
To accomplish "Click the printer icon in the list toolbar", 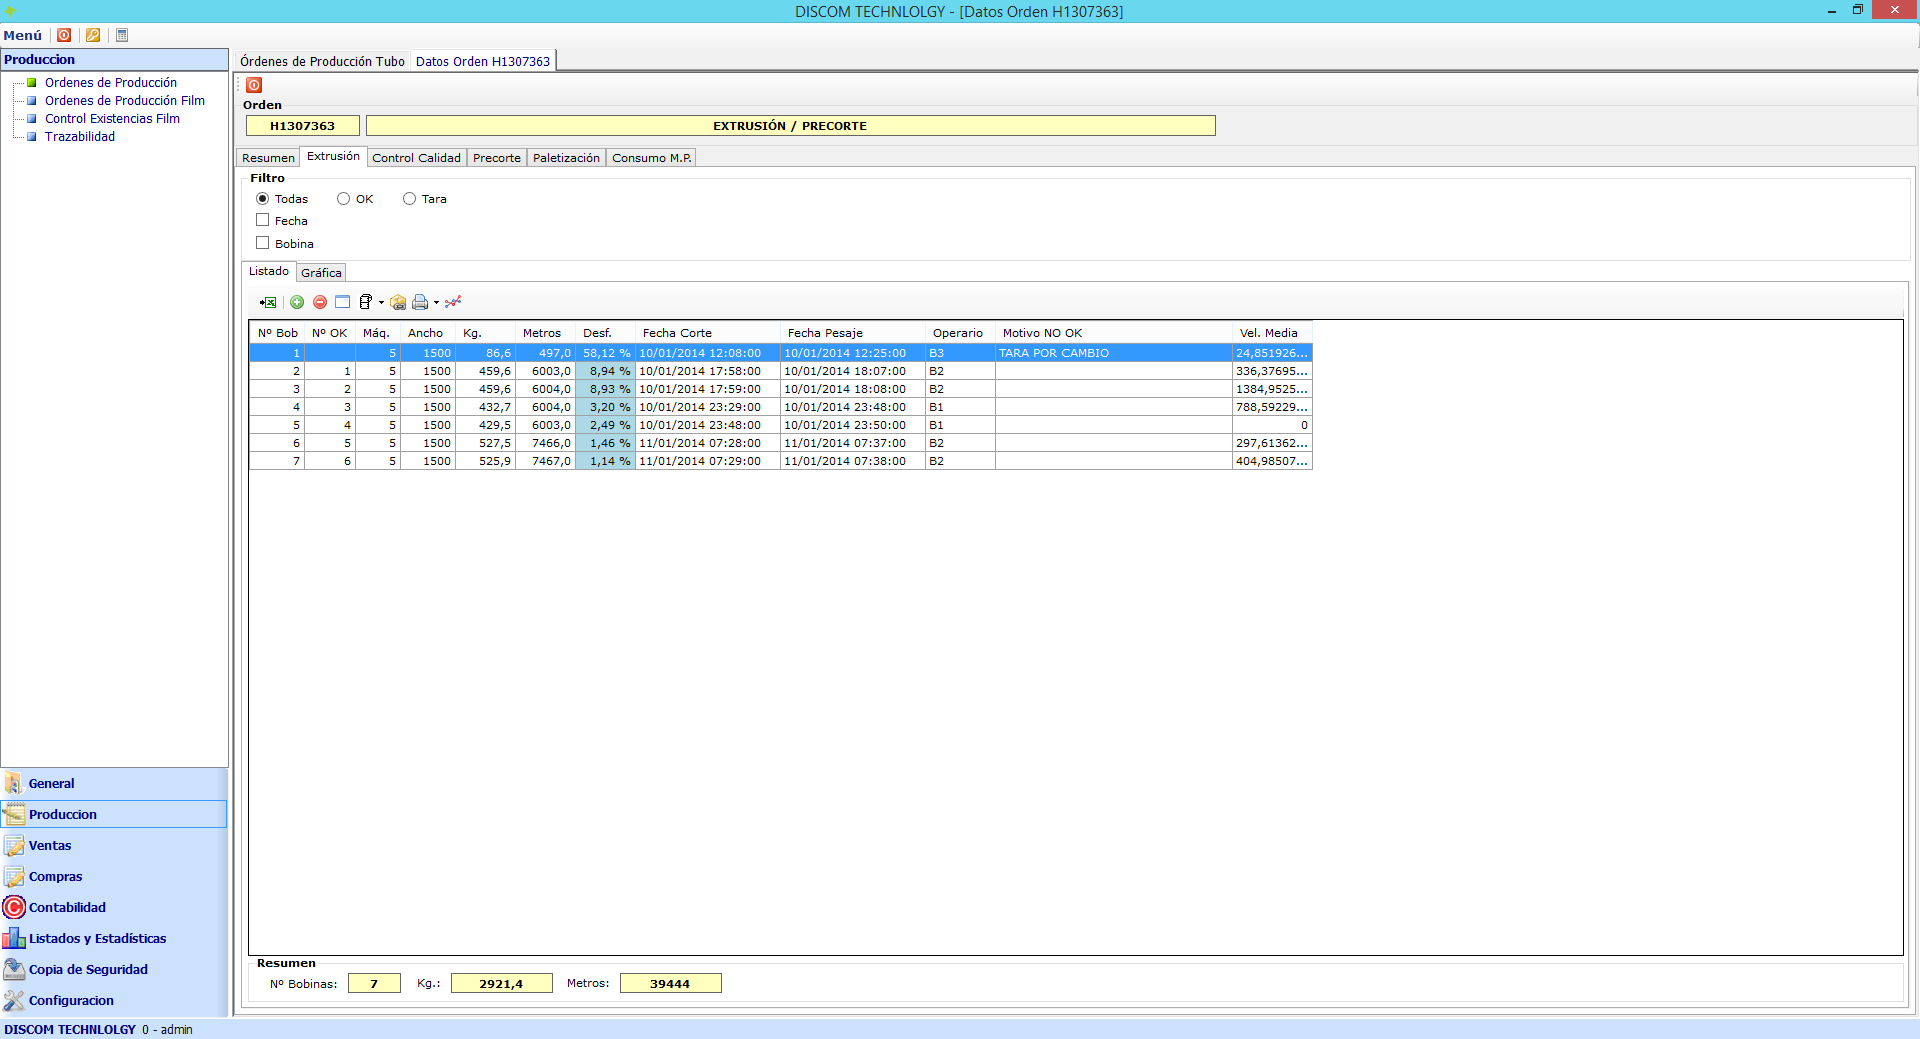I will [x=420, y=302].
